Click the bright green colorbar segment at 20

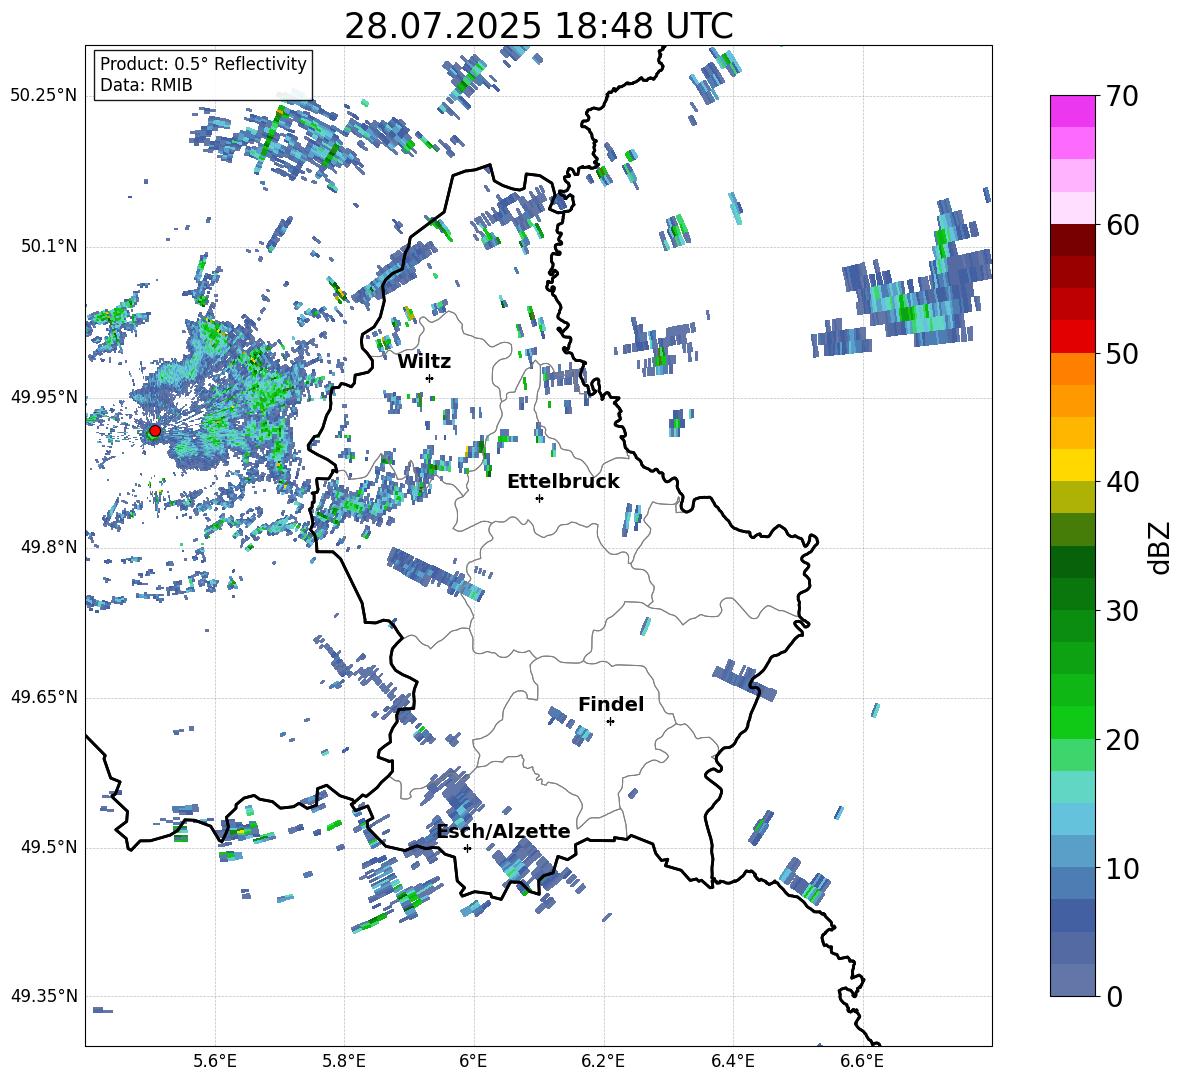1072,723
